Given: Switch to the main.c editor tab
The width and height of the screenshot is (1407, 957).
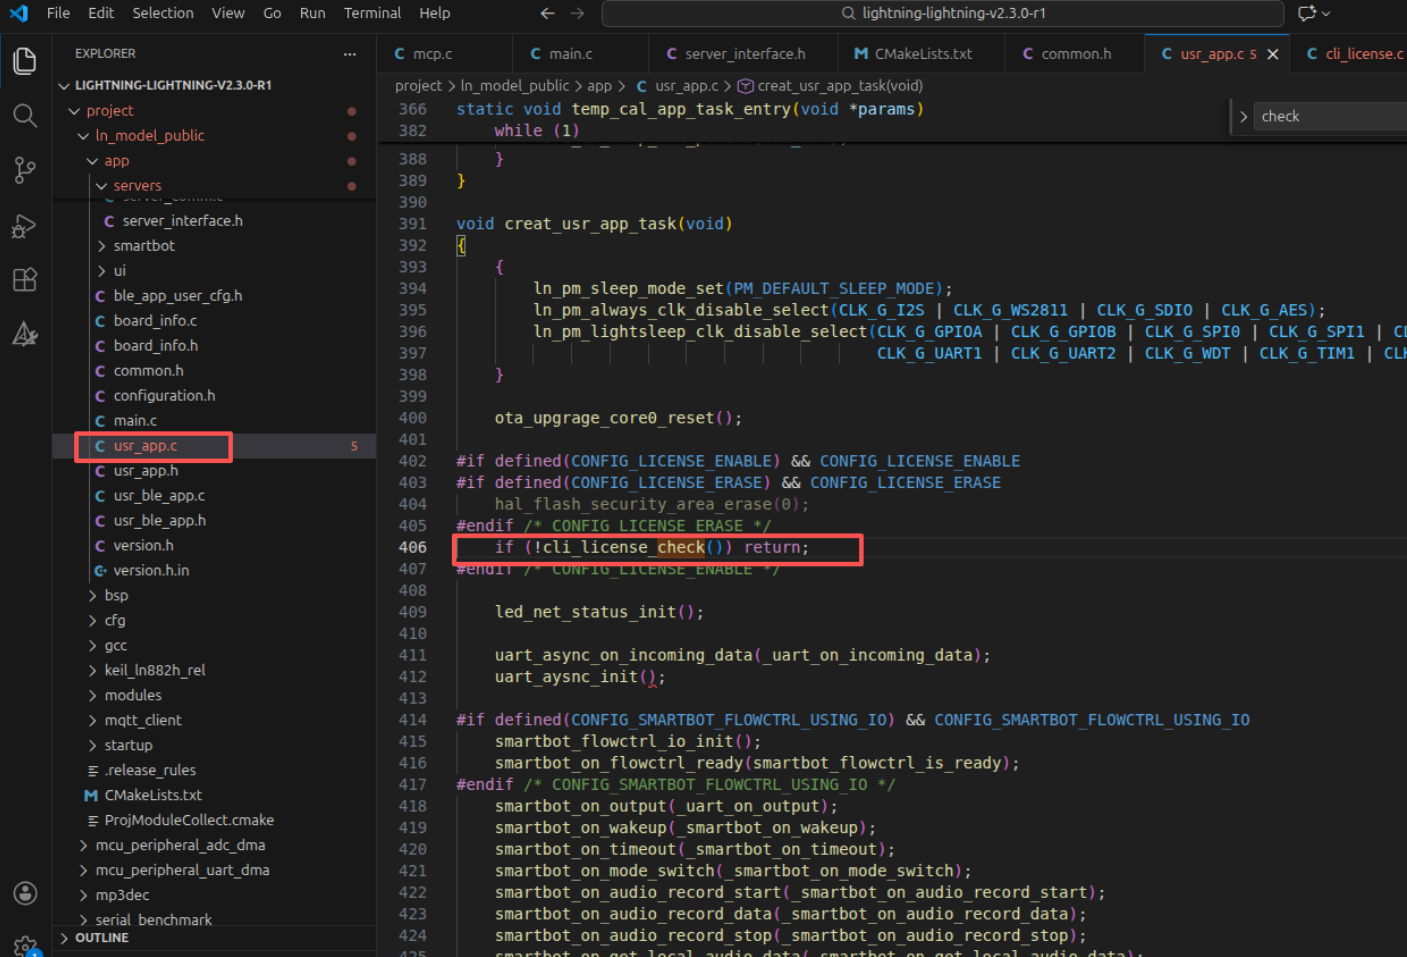Looking at the screenshot, I should tap(581, 54).
